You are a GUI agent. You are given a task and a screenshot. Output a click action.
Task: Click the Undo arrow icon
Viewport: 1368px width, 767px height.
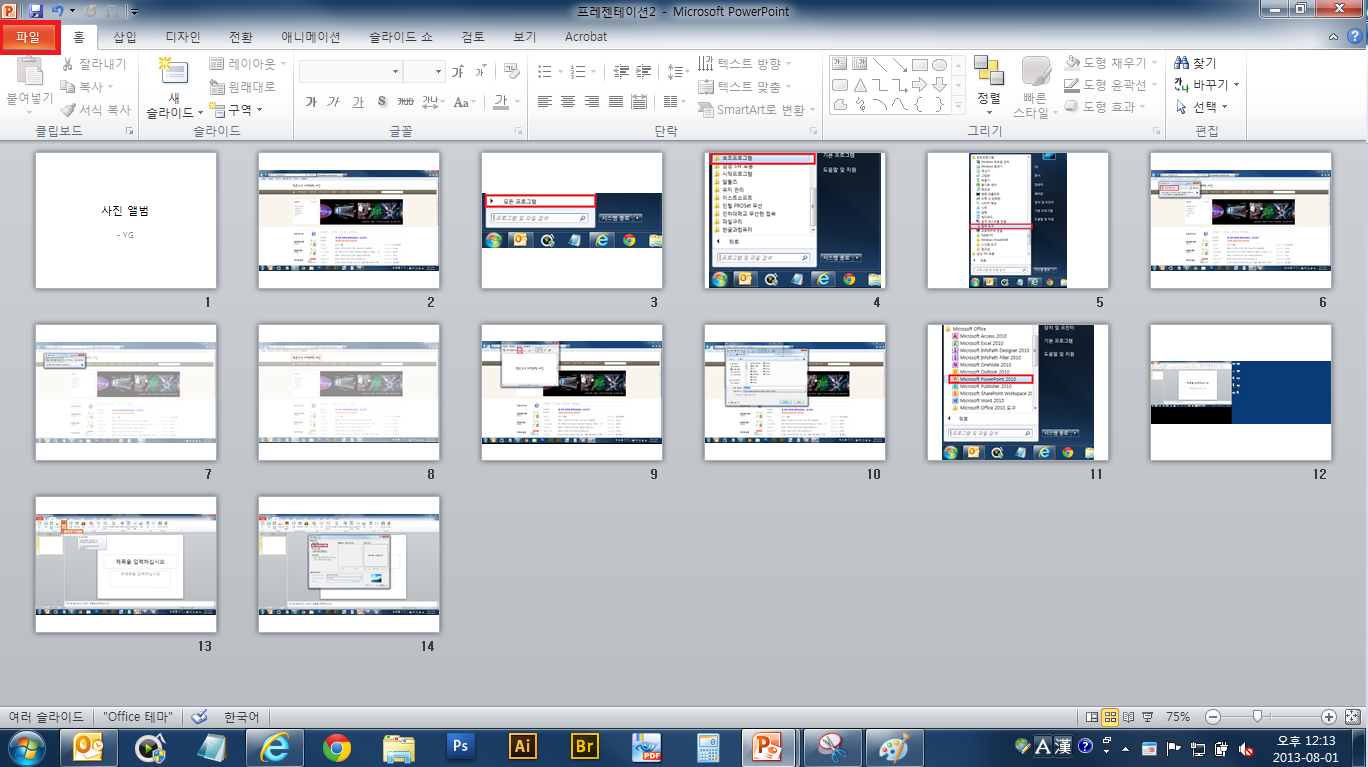(x=58, y=11)
